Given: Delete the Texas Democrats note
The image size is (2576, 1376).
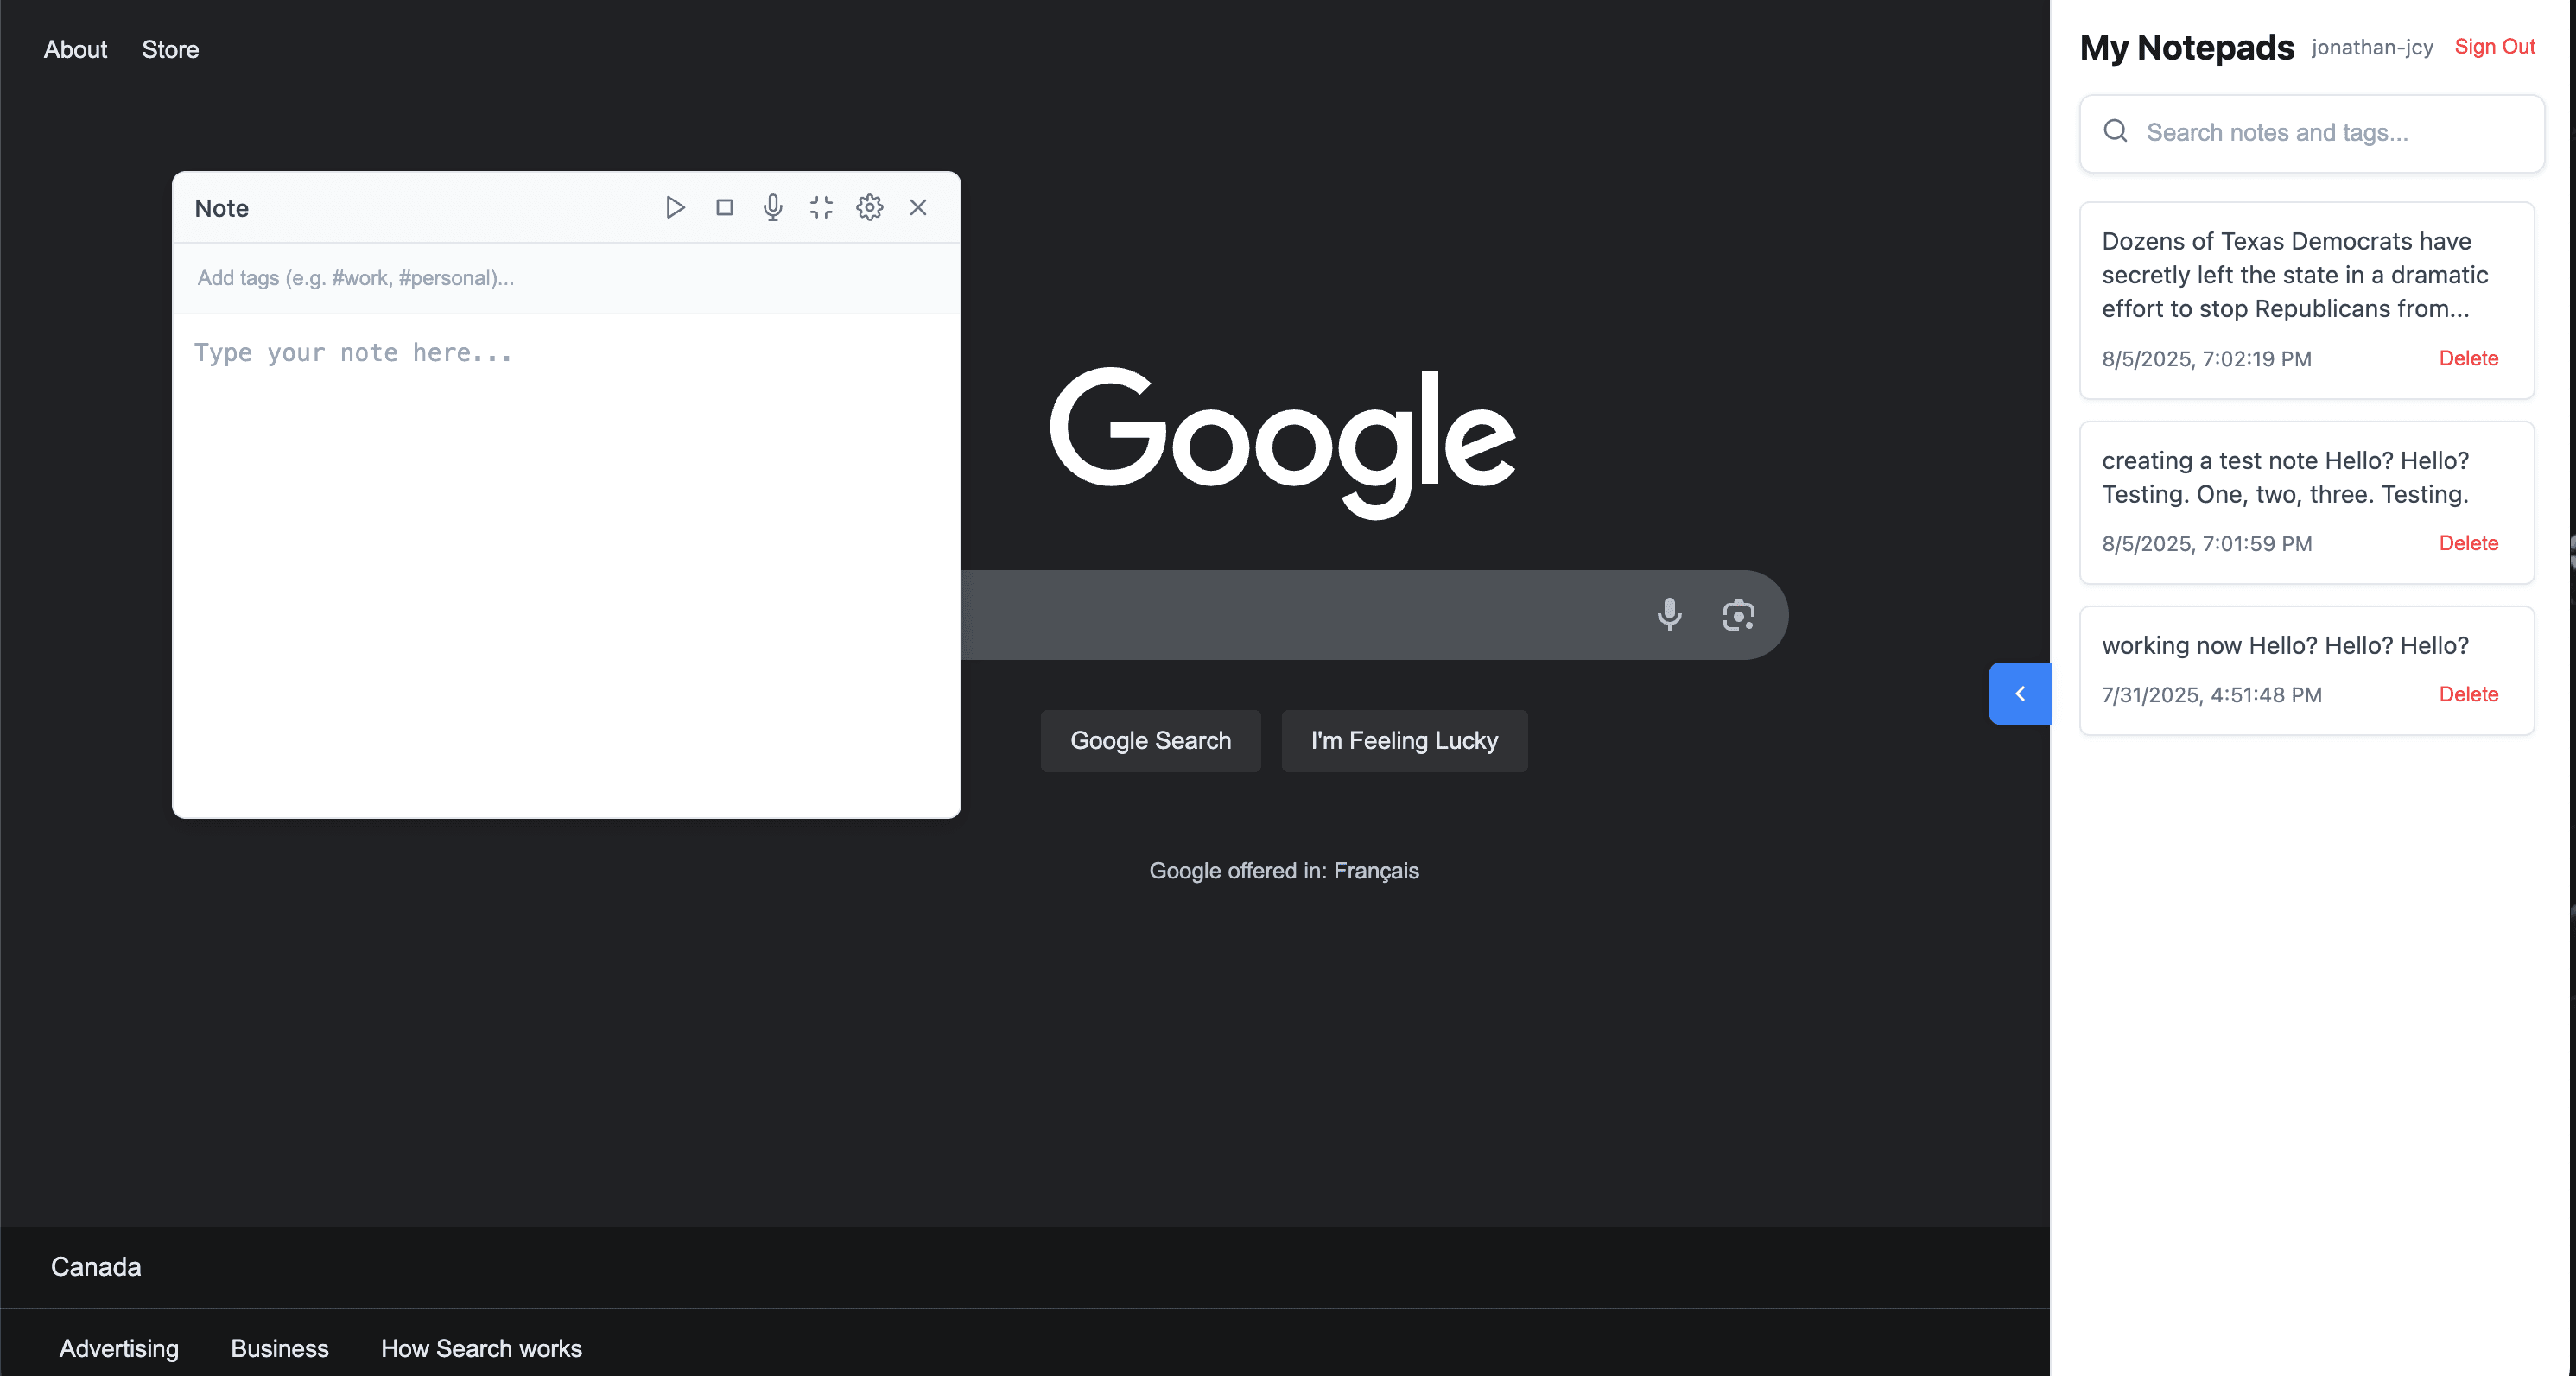Looking at the screenshot, I should pyautogui.click(x=2467, y=358).
